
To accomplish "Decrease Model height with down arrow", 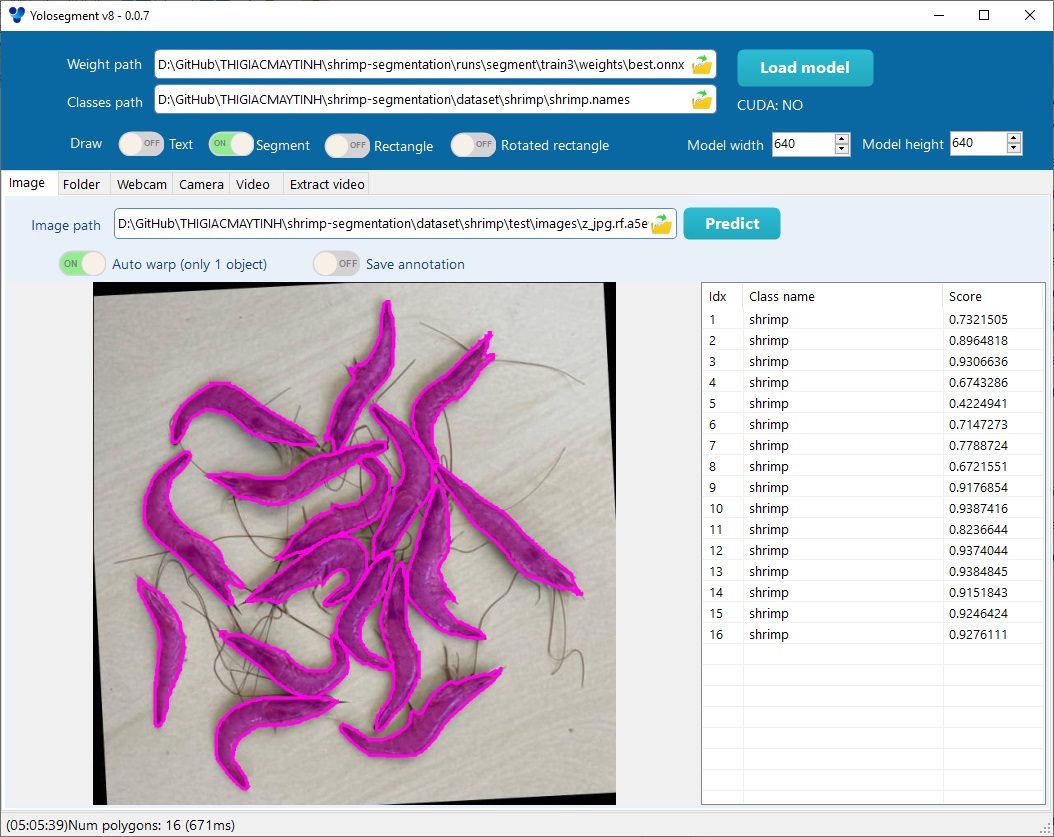I will (x=1015, y=150).
